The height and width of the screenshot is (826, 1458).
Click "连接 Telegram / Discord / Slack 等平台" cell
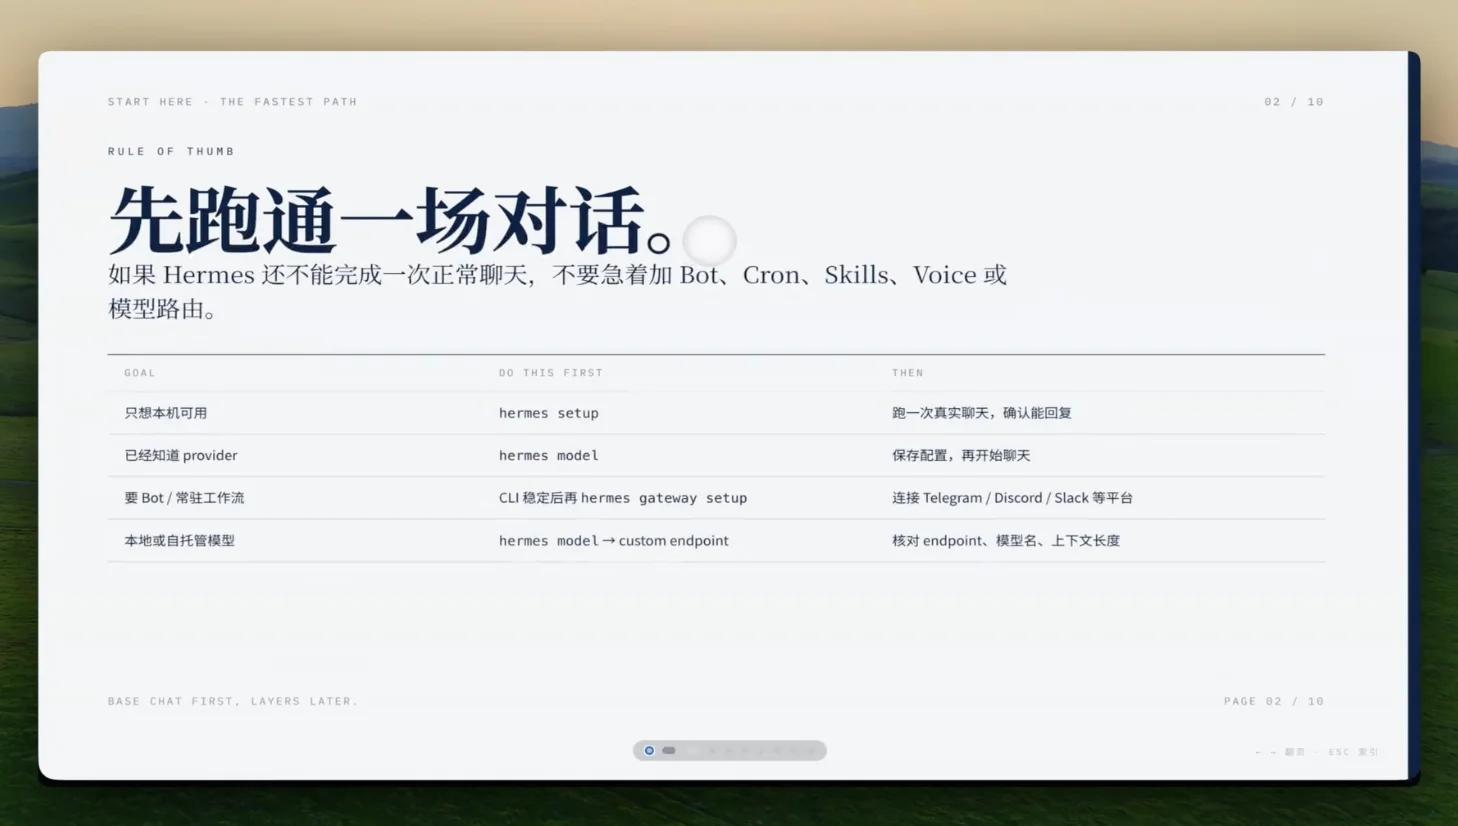1012,498
